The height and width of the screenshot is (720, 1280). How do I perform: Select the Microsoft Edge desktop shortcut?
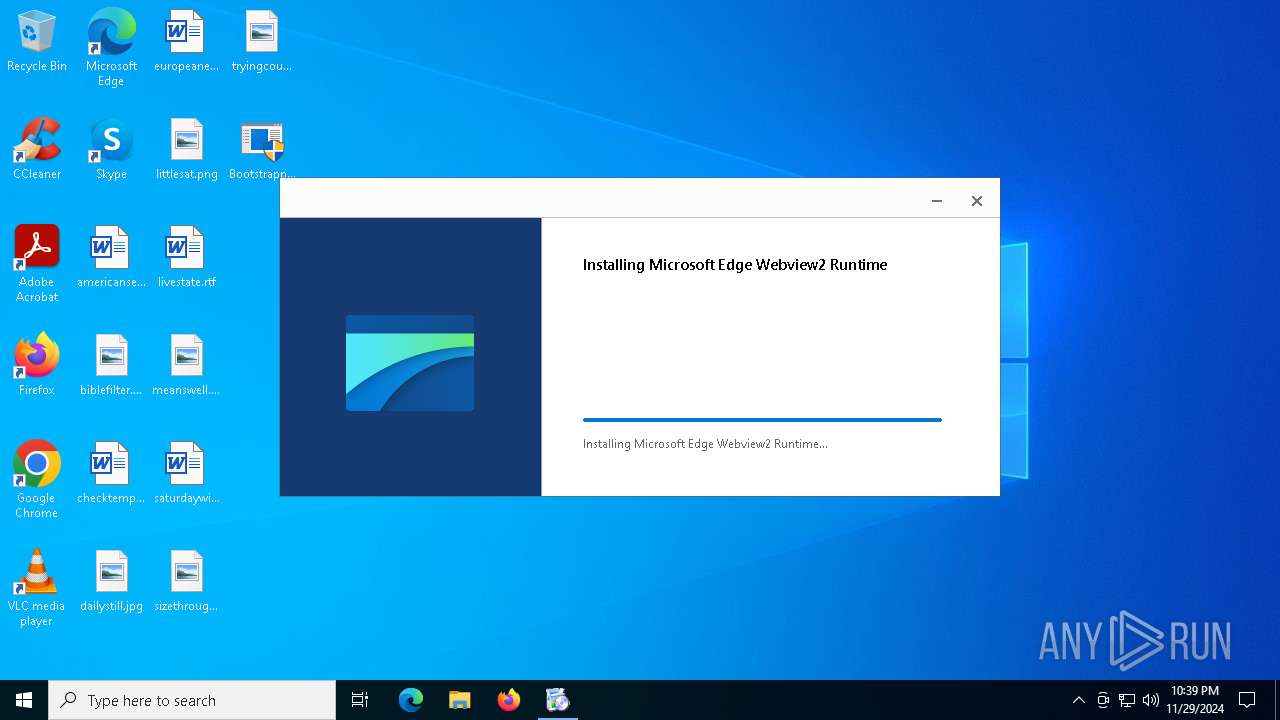coord(111,48)
